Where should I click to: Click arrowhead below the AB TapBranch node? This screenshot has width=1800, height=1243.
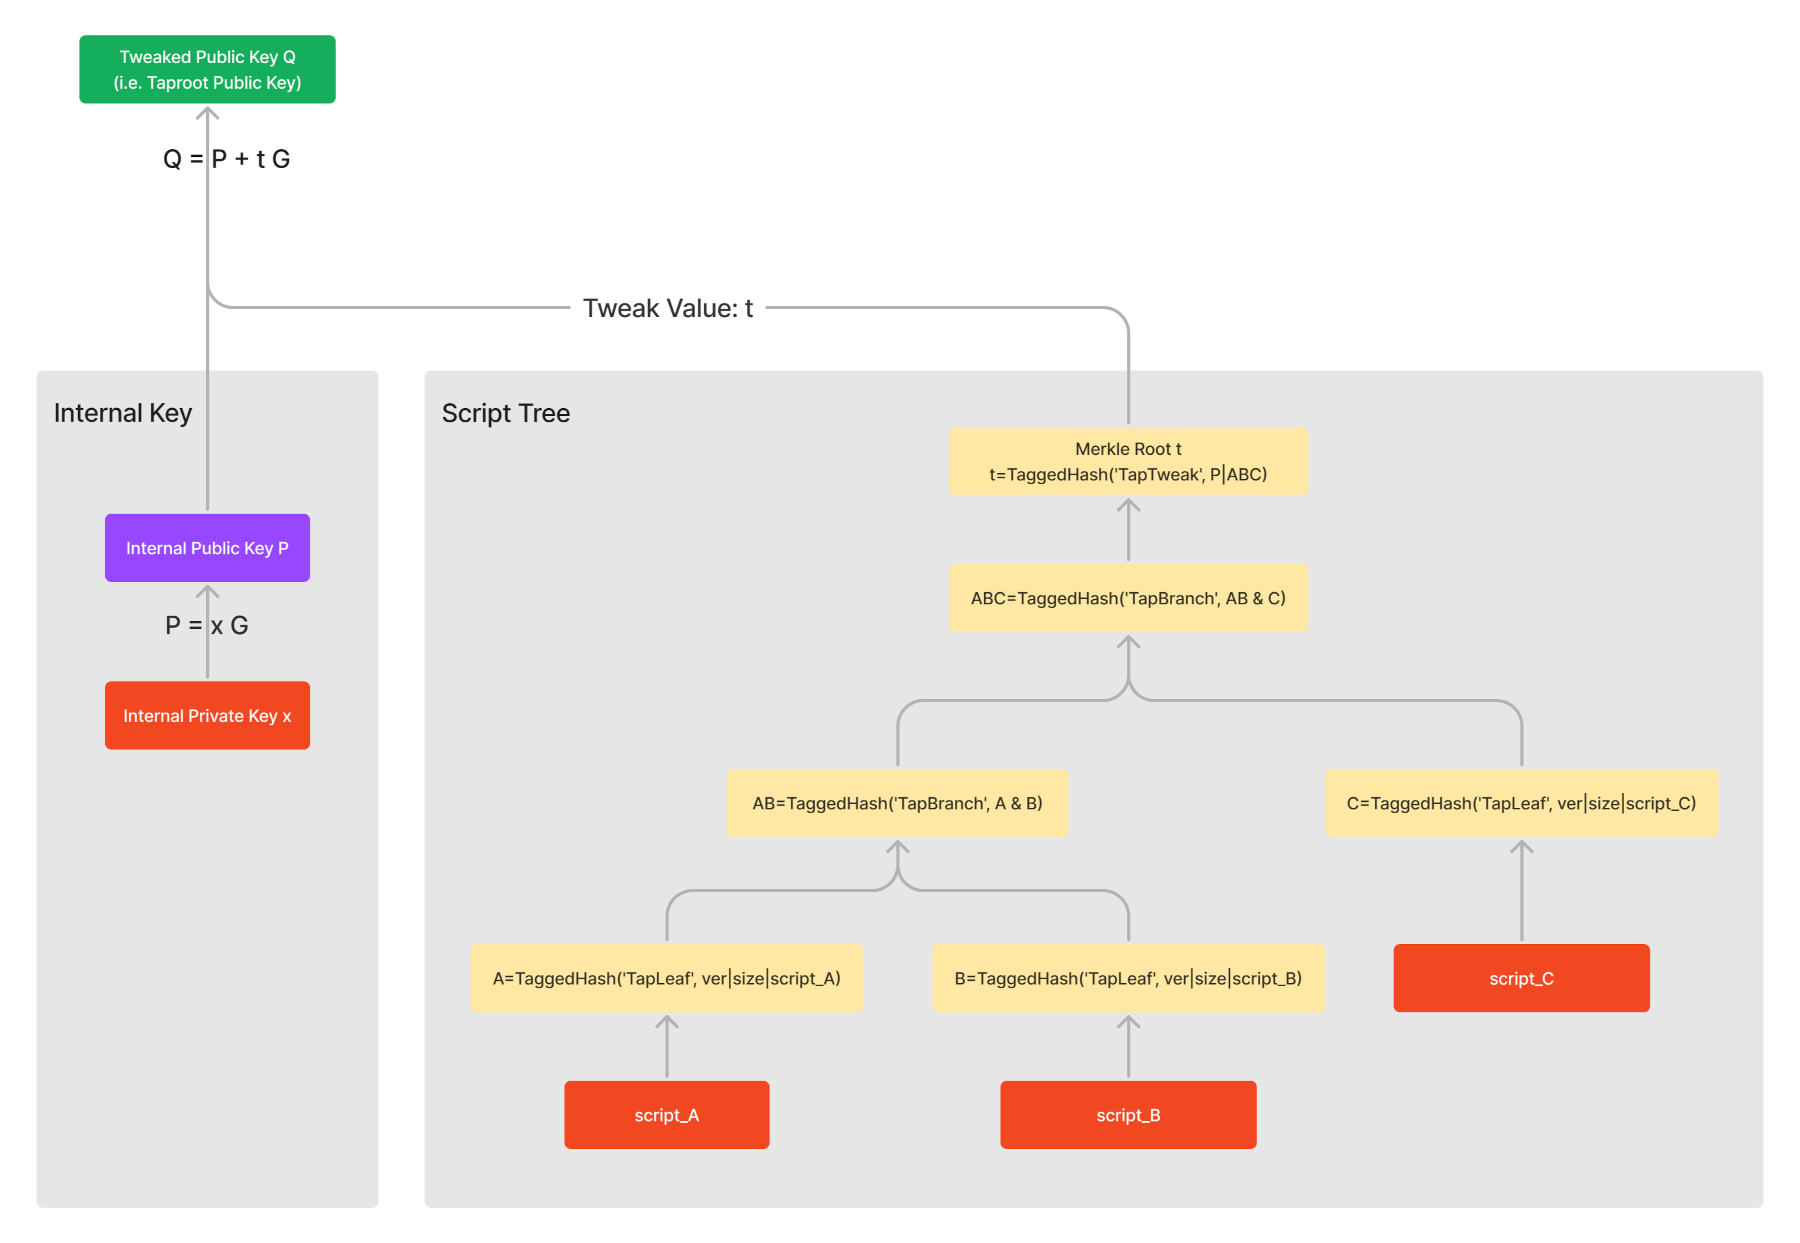point(897,848)
